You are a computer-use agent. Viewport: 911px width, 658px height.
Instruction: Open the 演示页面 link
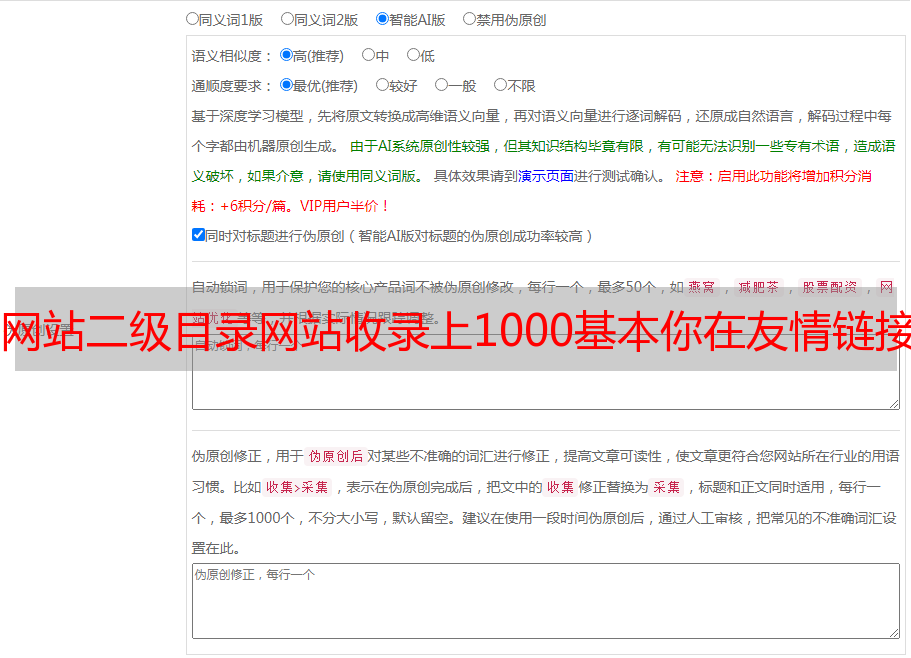(x=545, y=176)
